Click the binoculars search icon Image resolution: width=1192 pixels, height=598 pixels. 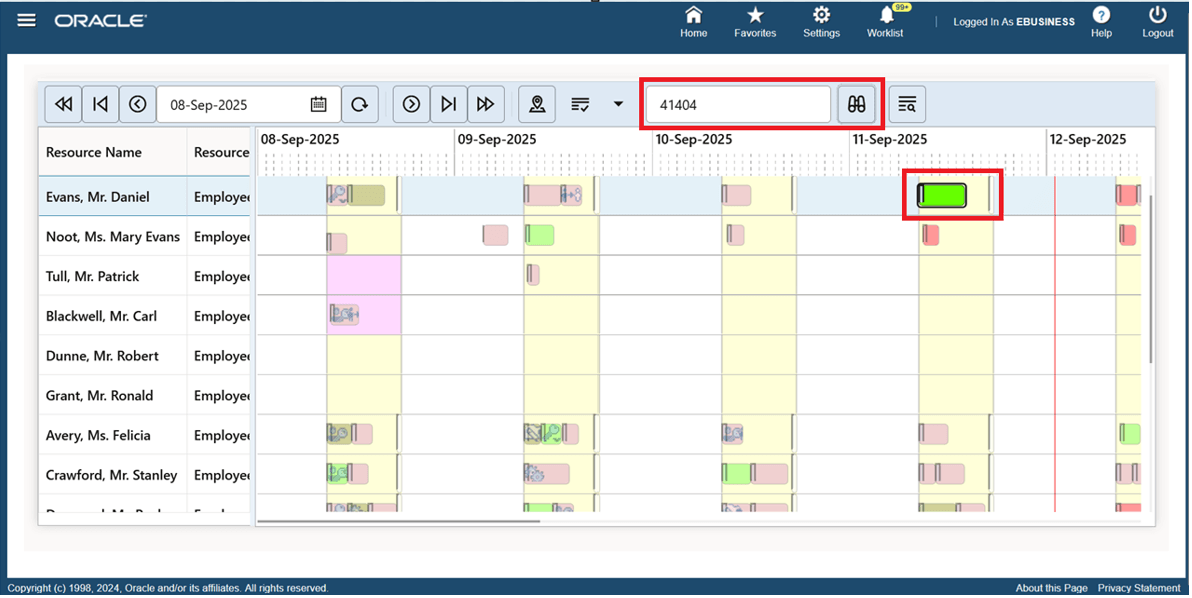(x=857, y=103)
